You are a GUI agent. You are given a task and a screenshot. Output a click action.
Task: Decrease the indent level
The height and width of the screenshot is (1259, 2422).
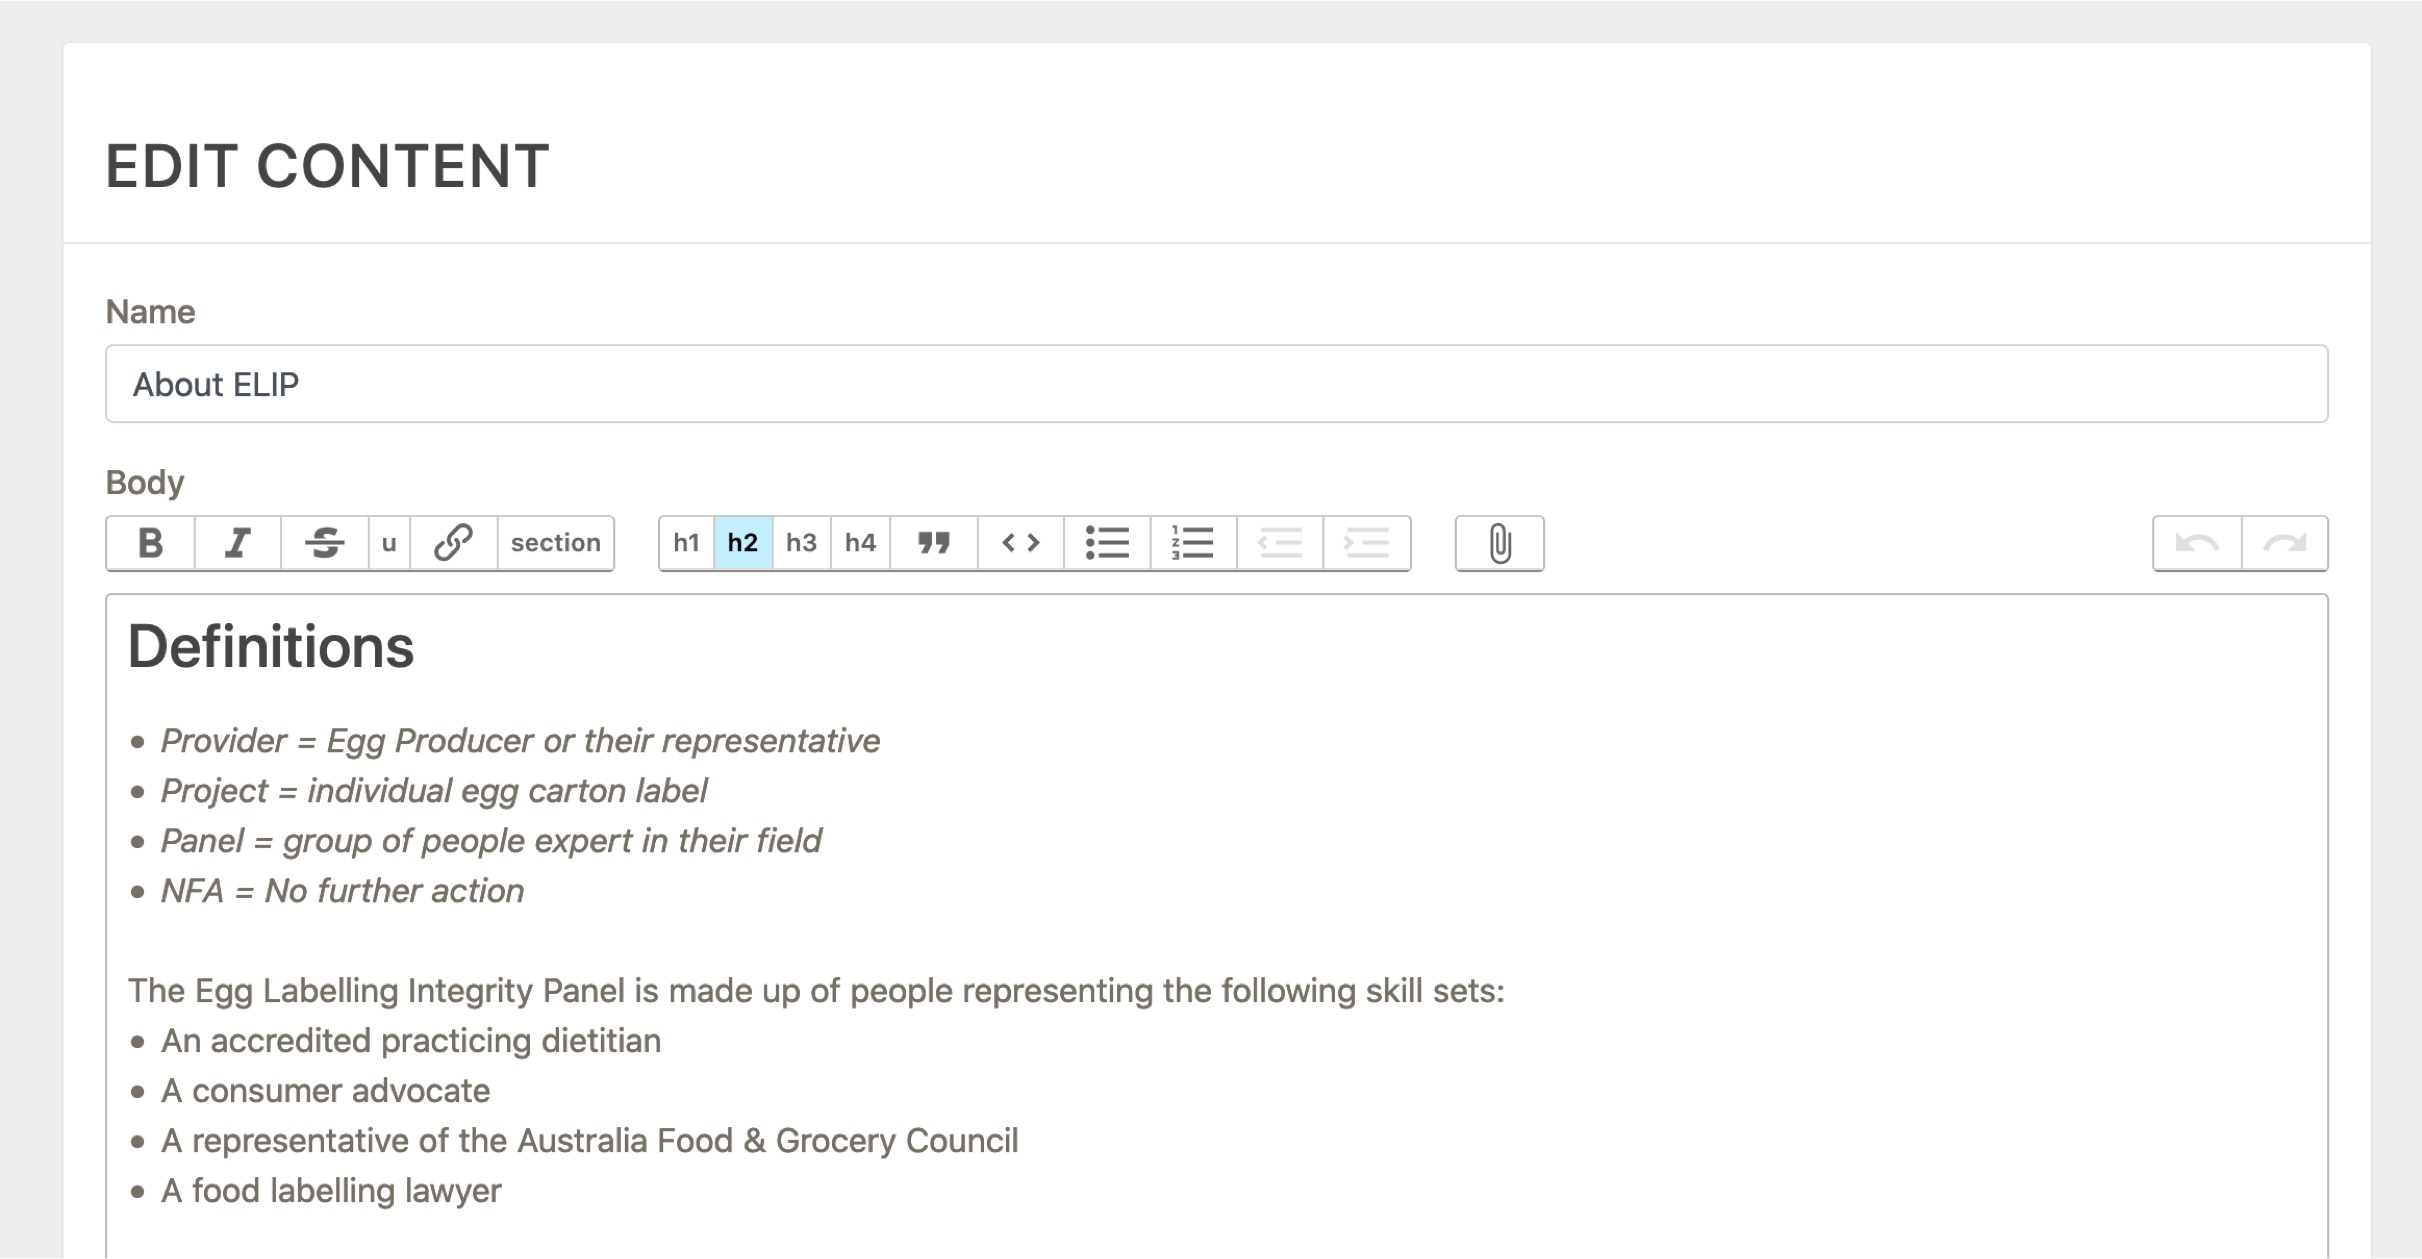tap(1280, 543)
